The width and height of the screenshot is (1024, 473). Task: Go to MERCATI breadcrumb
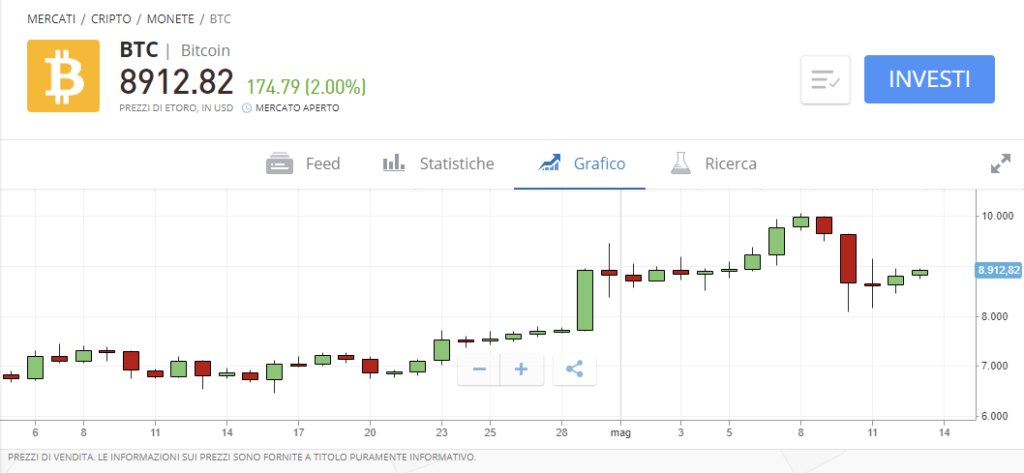coord(51,19)
